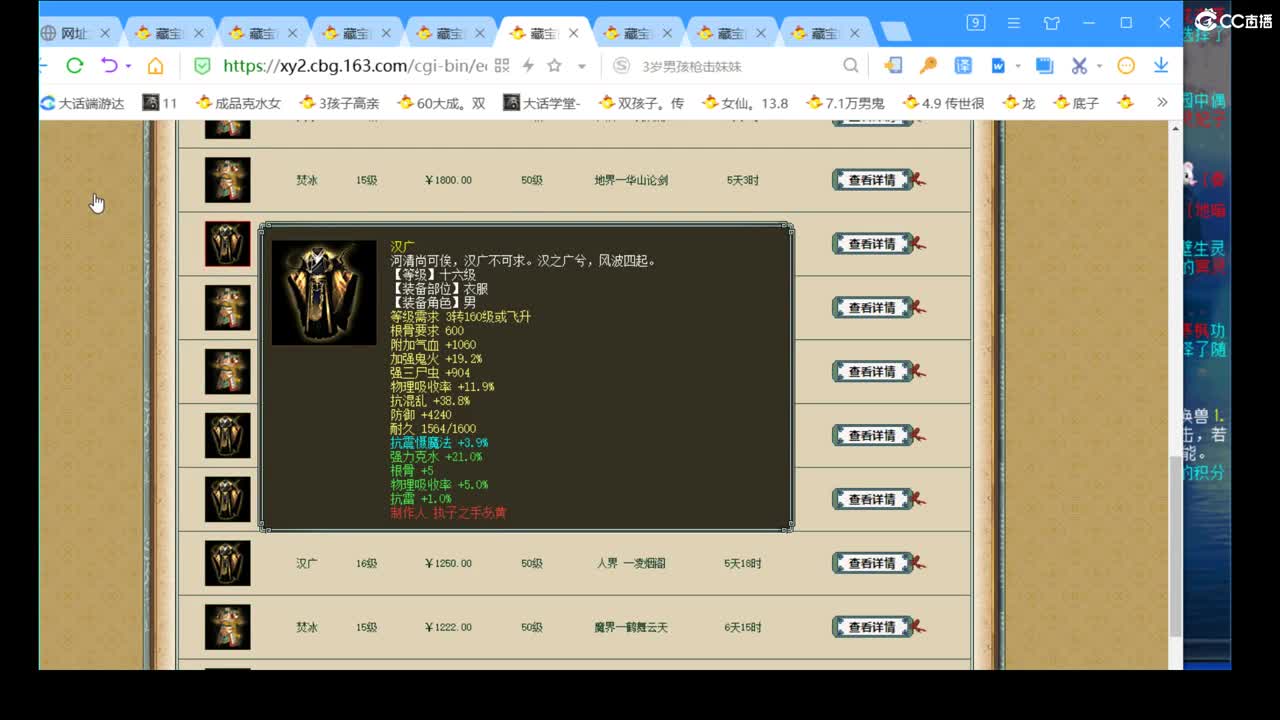Open downloads with the blue arrow icon
This screenshot has width=1280, height=720.
pyautogui.click(x=1161, y=66)
